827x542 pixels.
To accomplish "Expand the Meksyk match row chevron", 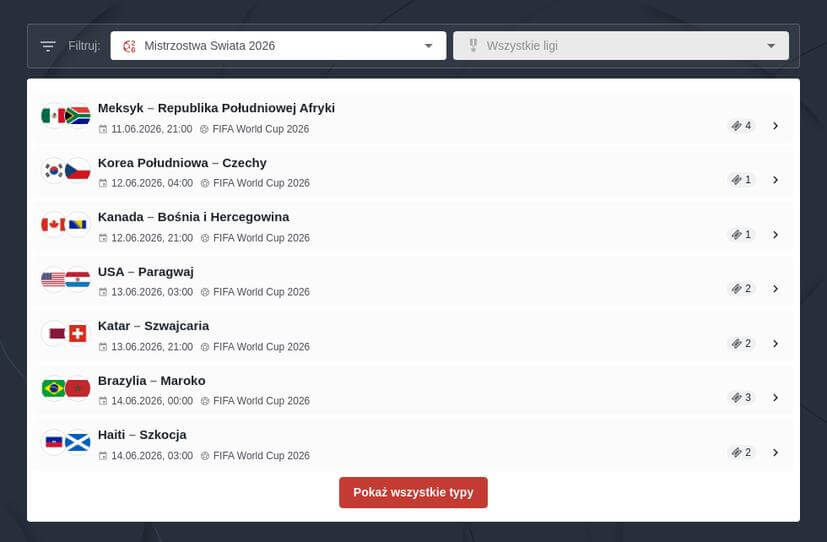I will (x=775, y=126).
